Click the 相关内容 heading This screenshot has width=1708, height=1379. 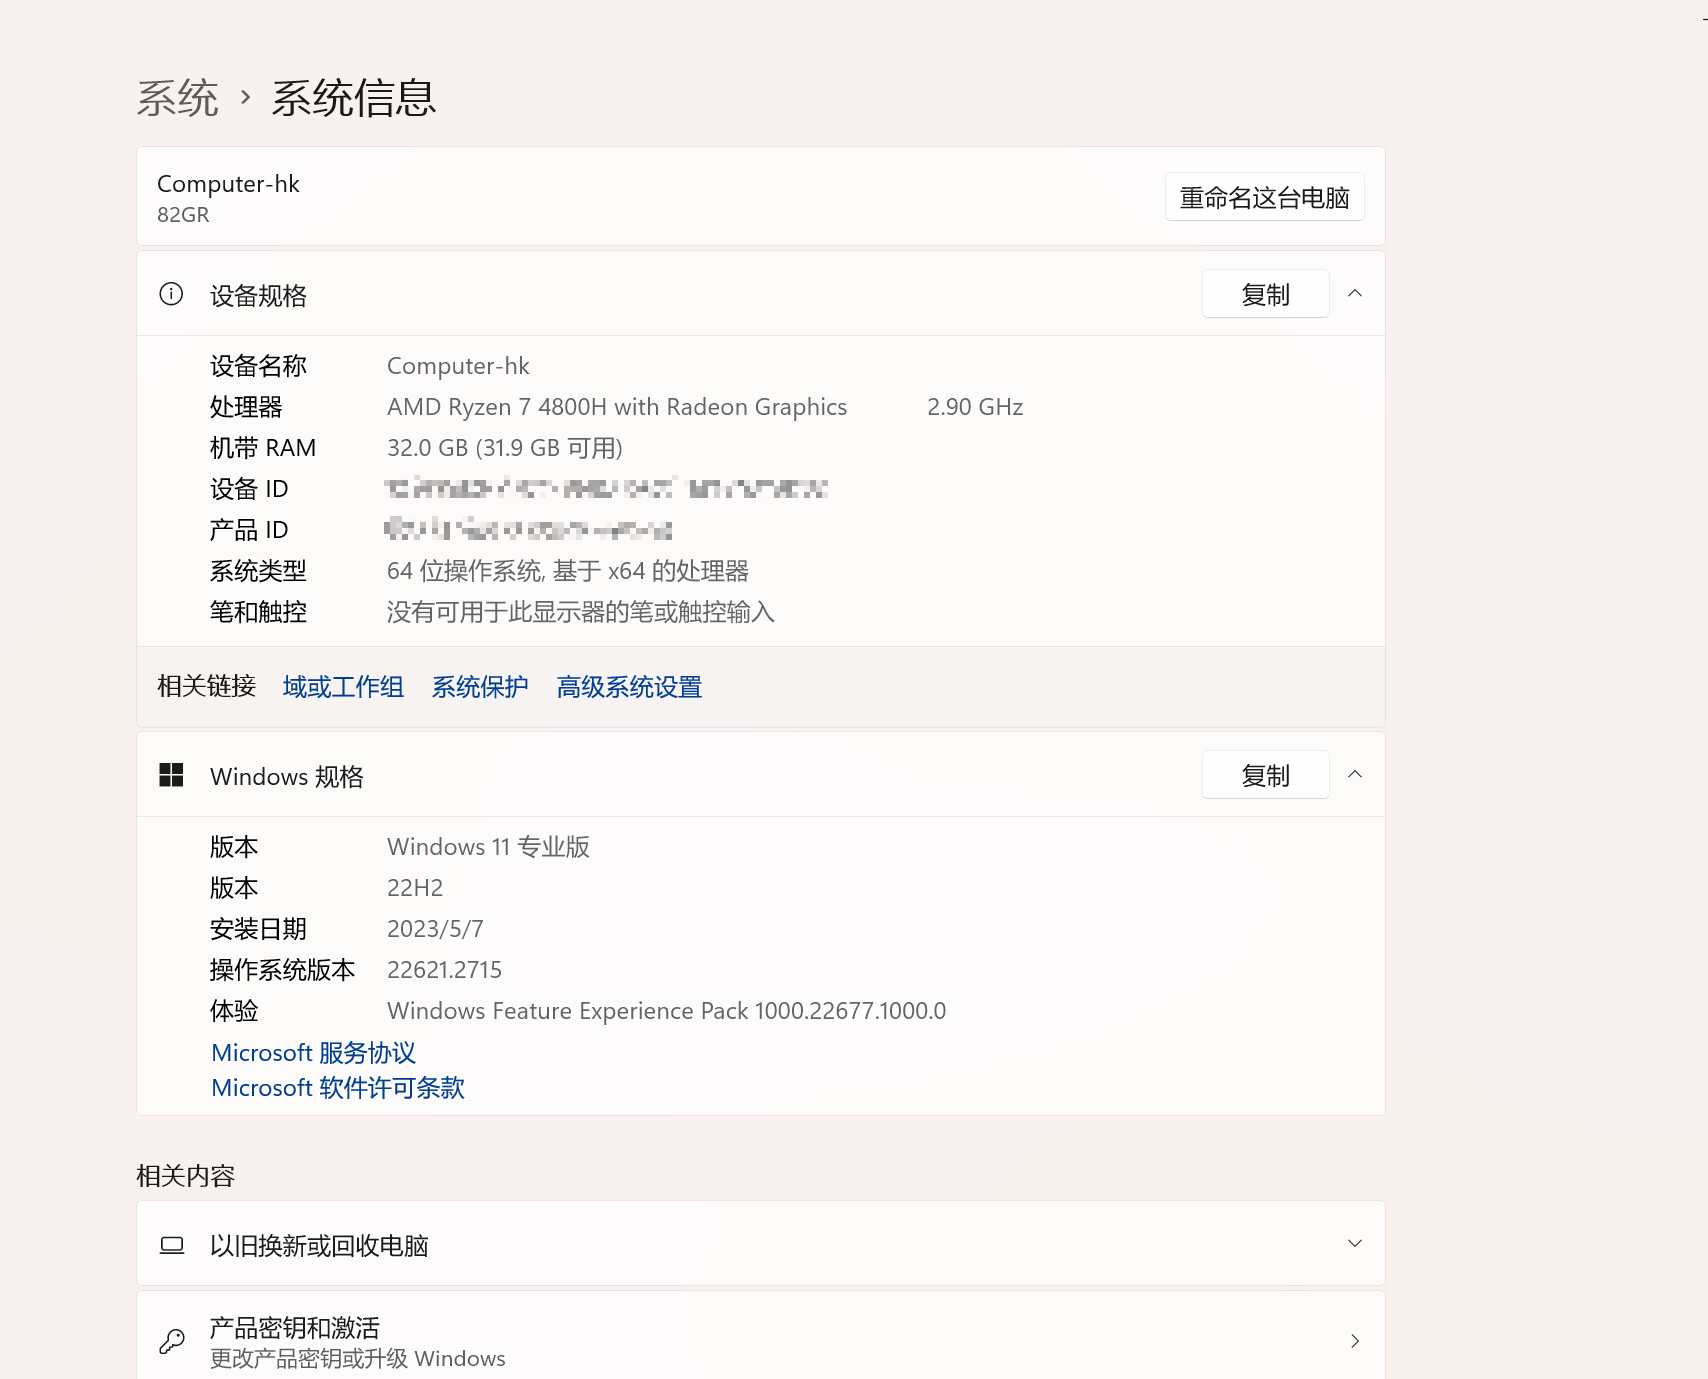[x=185, y=1176]
